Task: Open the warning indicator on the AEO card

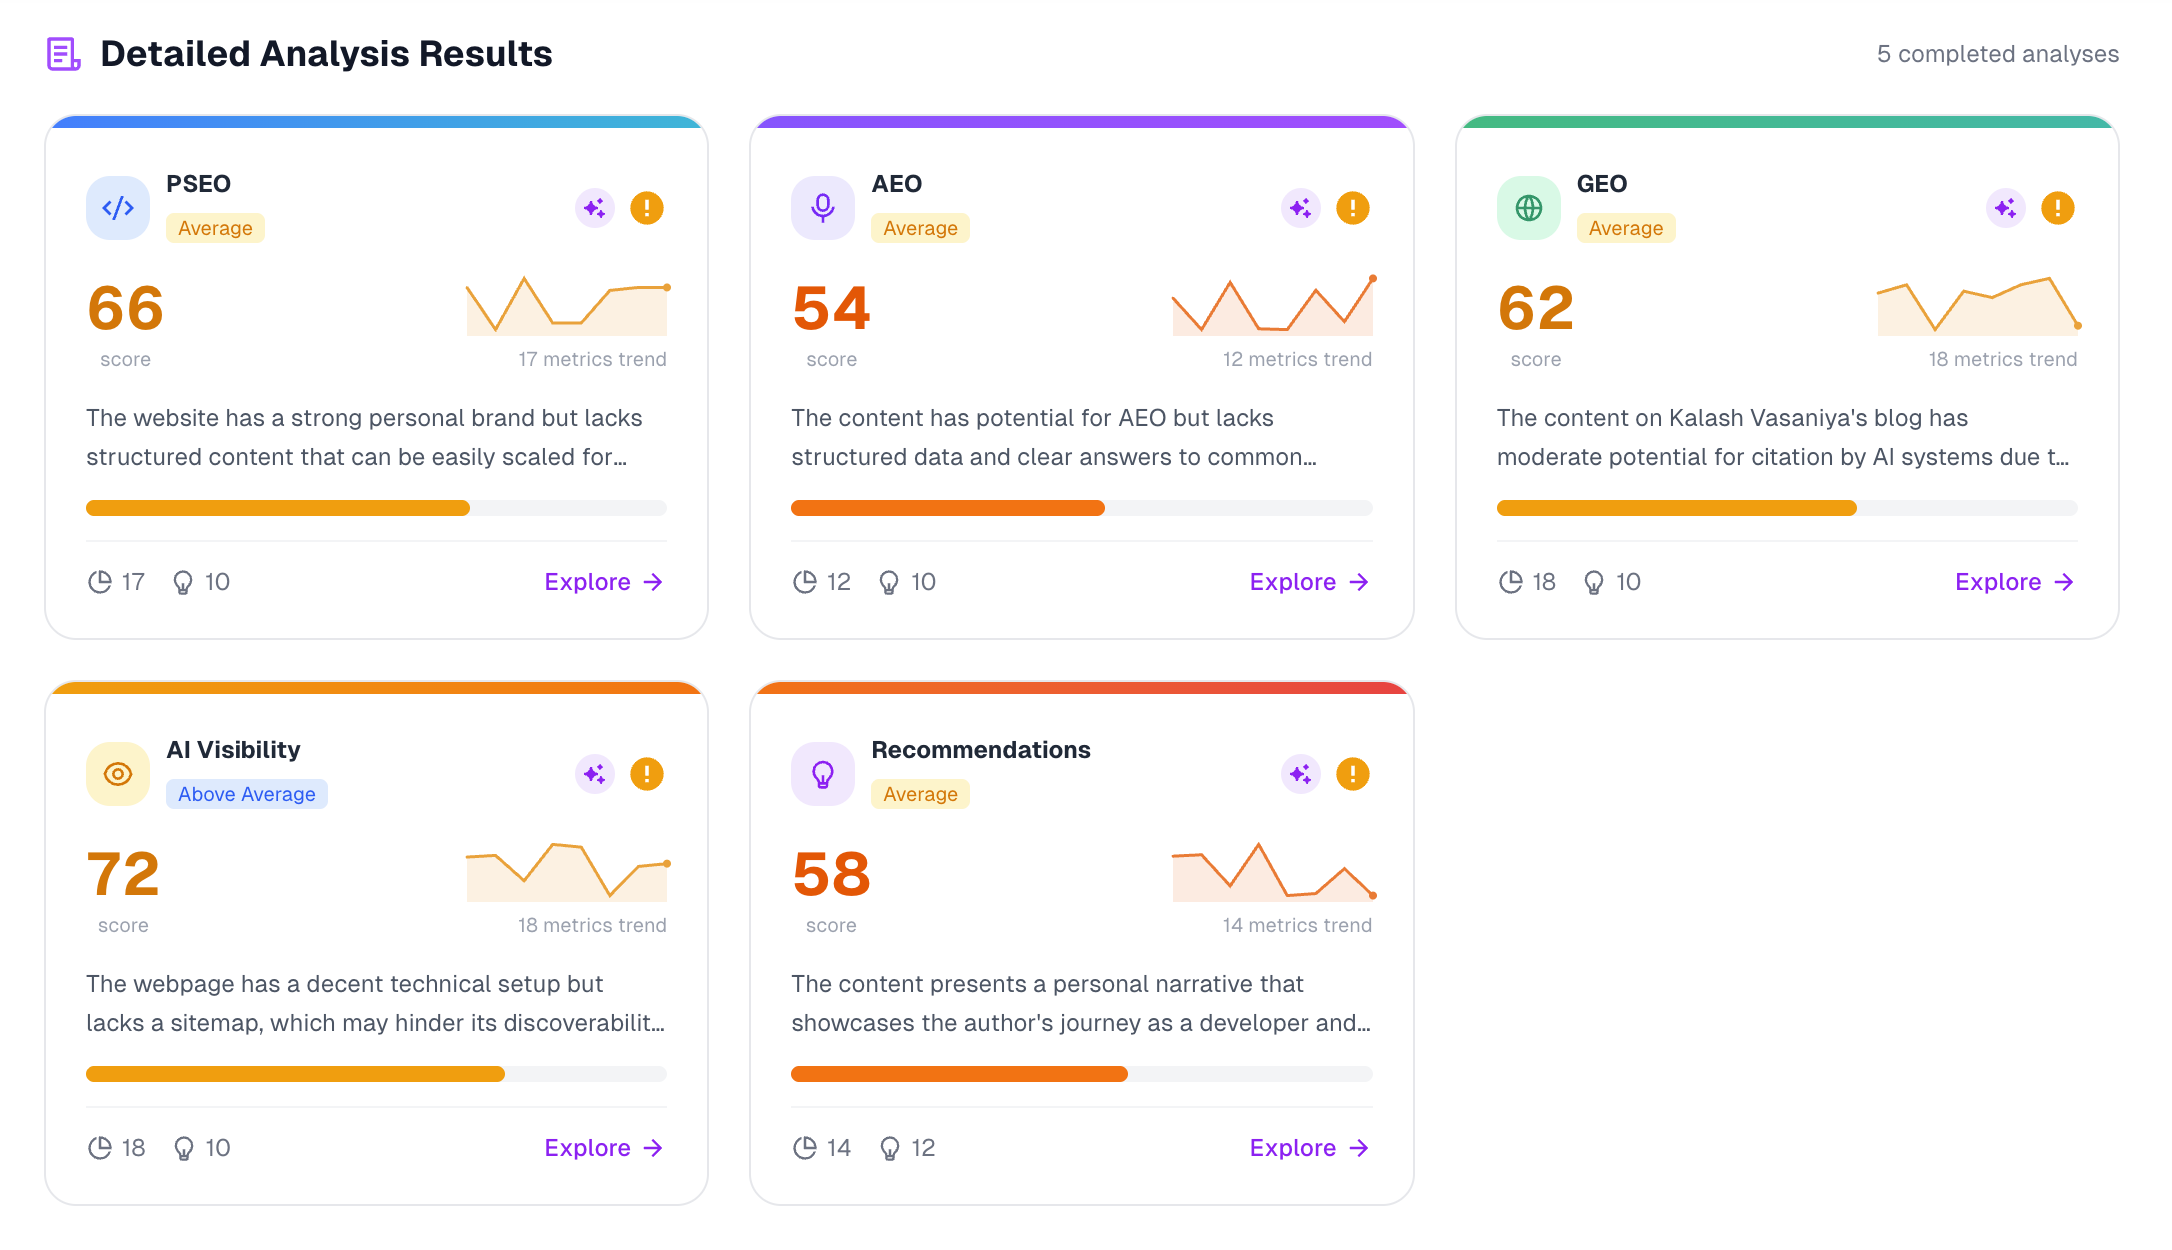Action: tap(1353, 207)
